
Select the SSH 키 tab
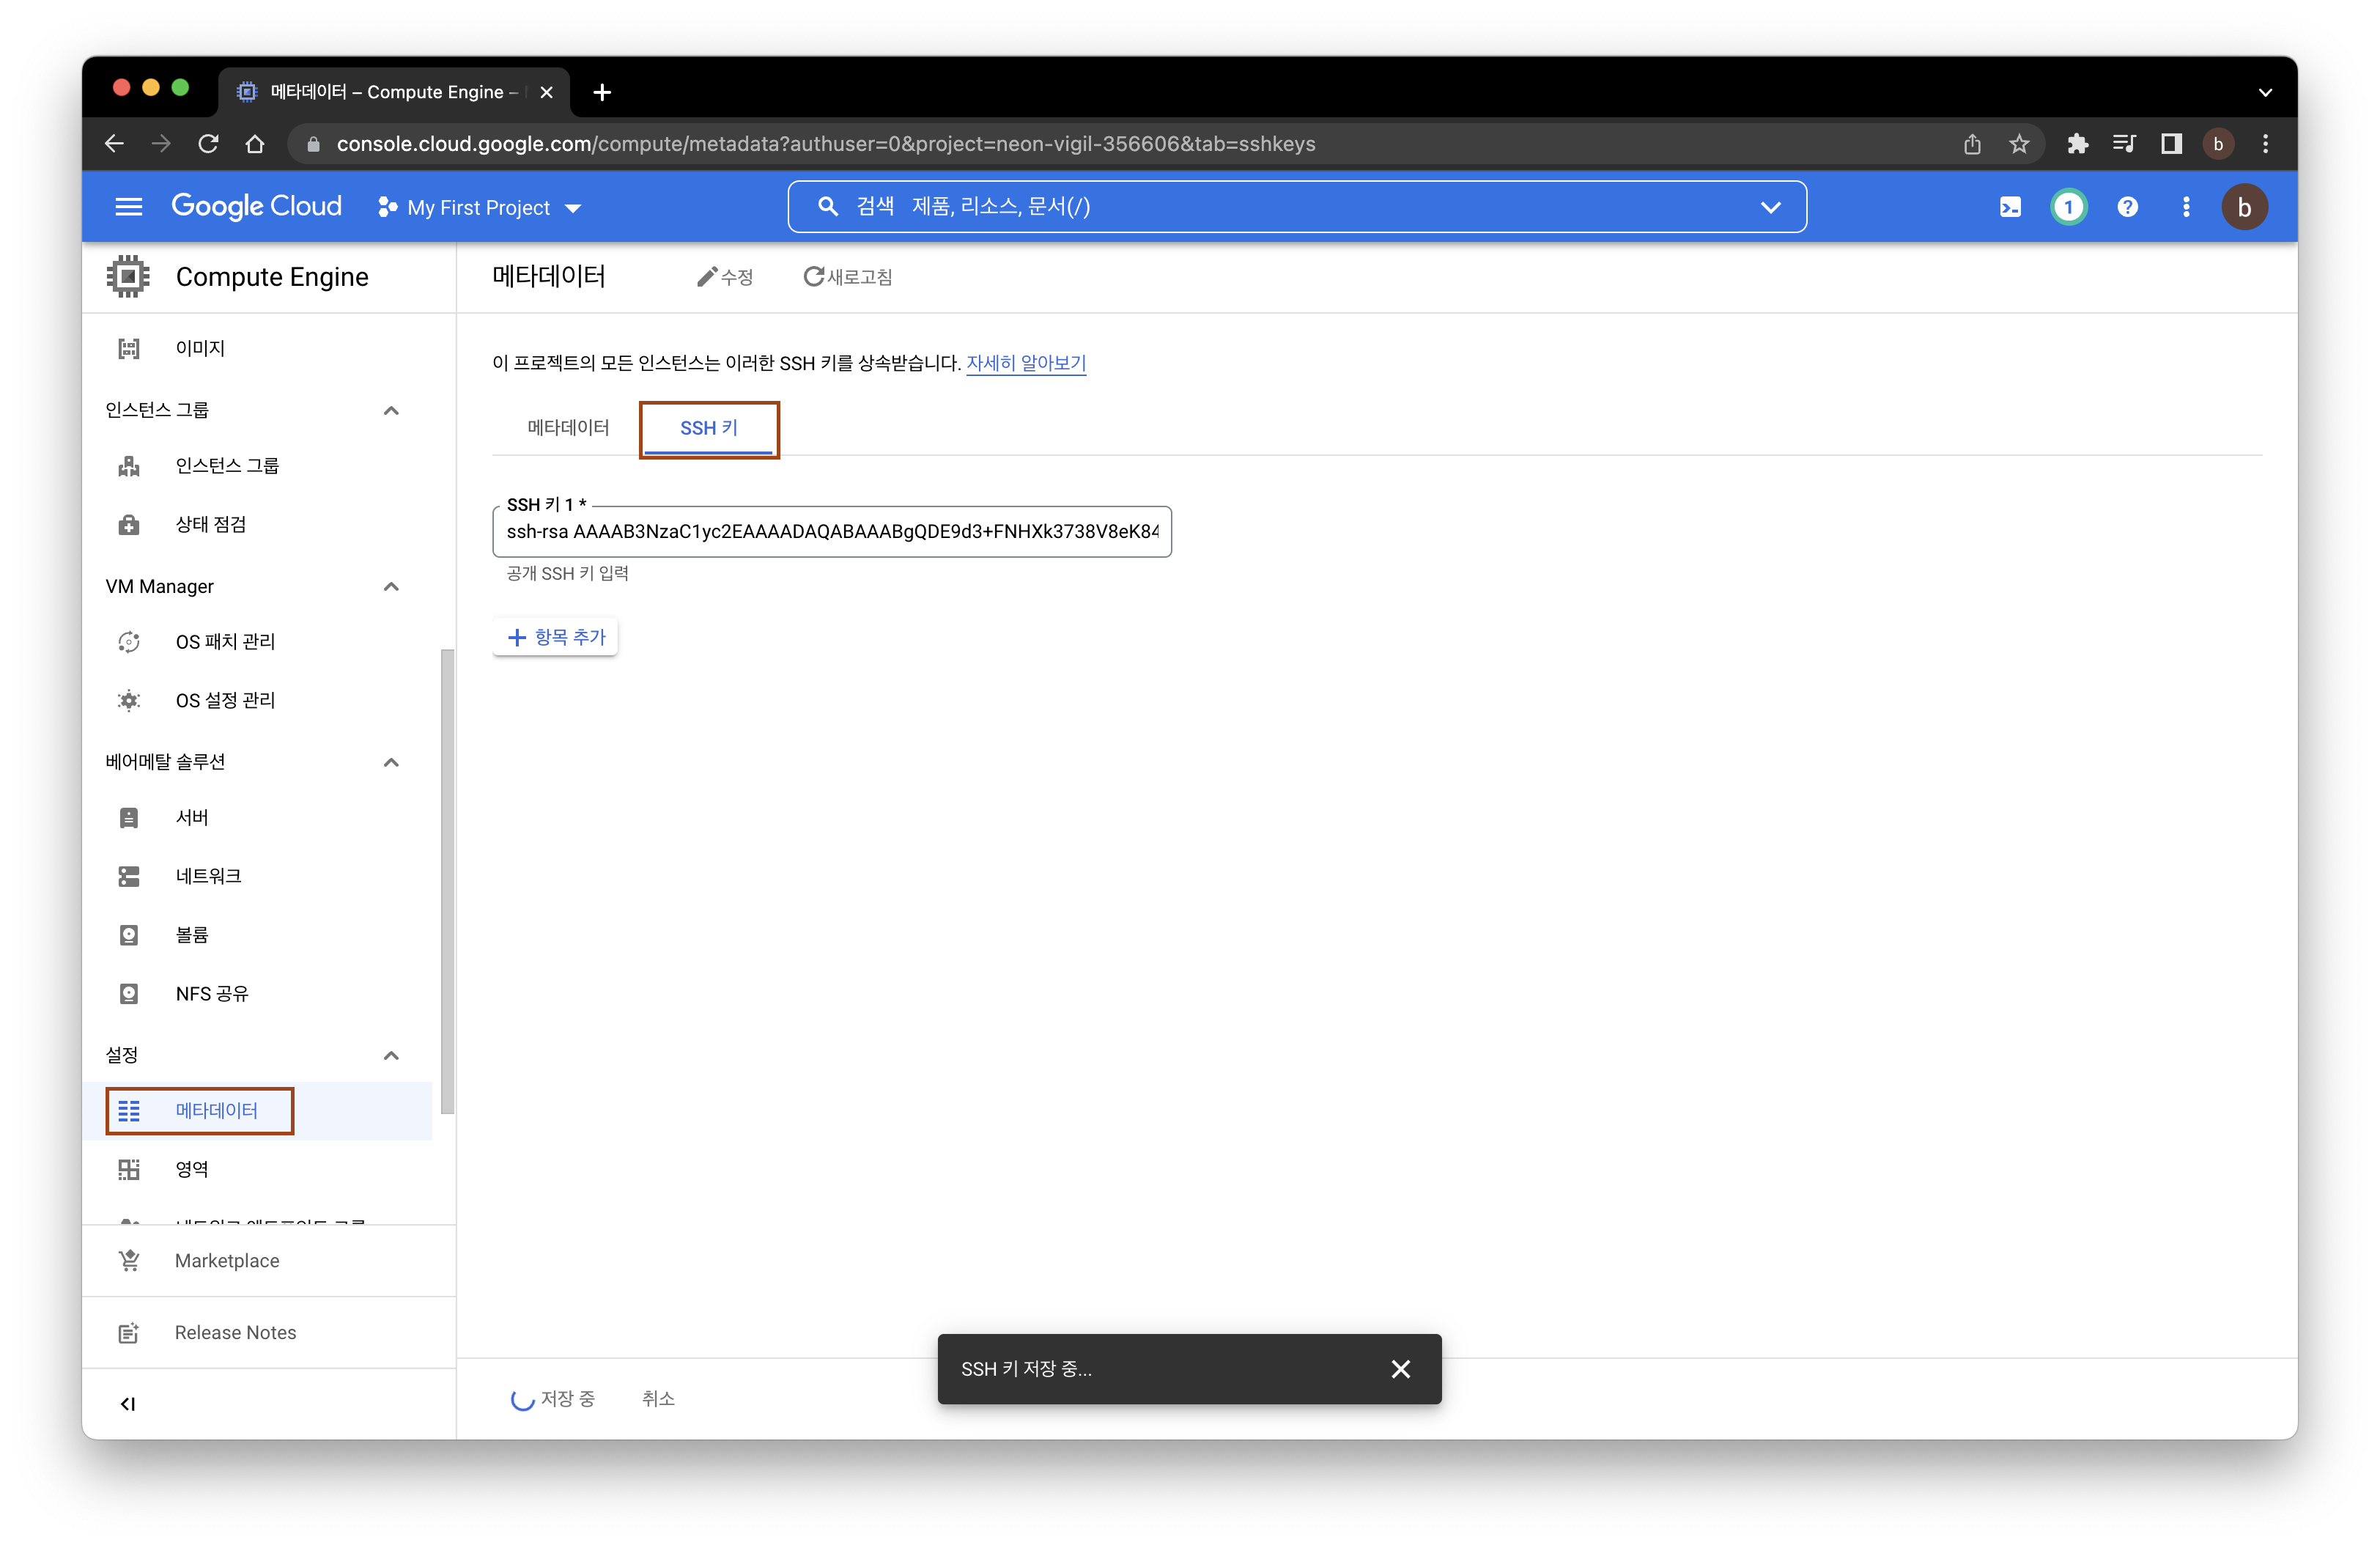click(709, 427)
